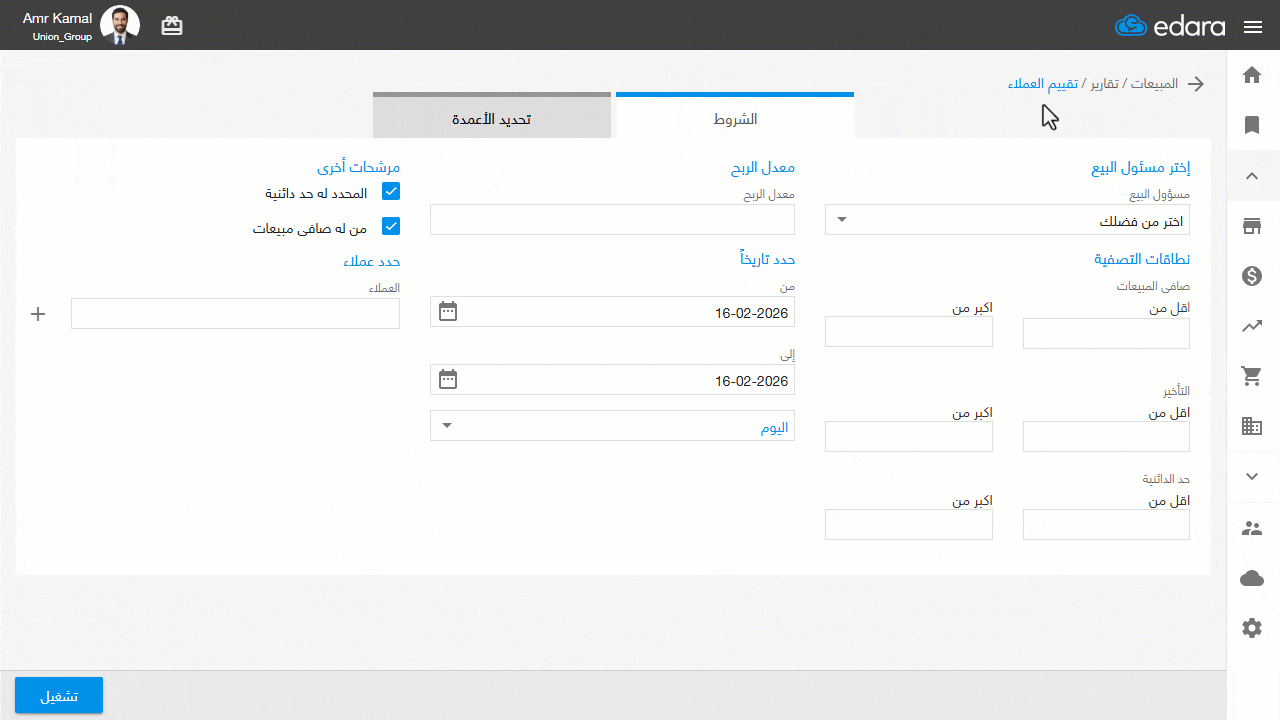This screenshot has height=720, width=1280.
Task: Open the calendar icon for the من date
Action: click(x=448, y=312)
